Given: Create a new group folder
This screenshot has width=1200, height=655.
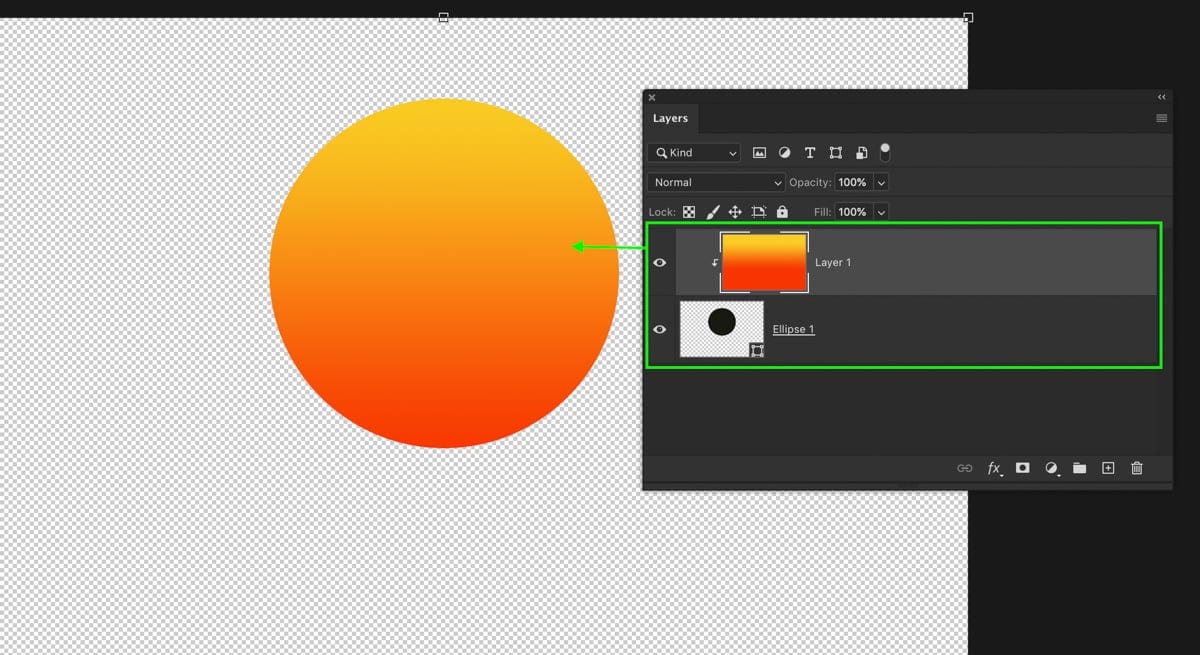Looking at the screenshot, I should 1080,467.
